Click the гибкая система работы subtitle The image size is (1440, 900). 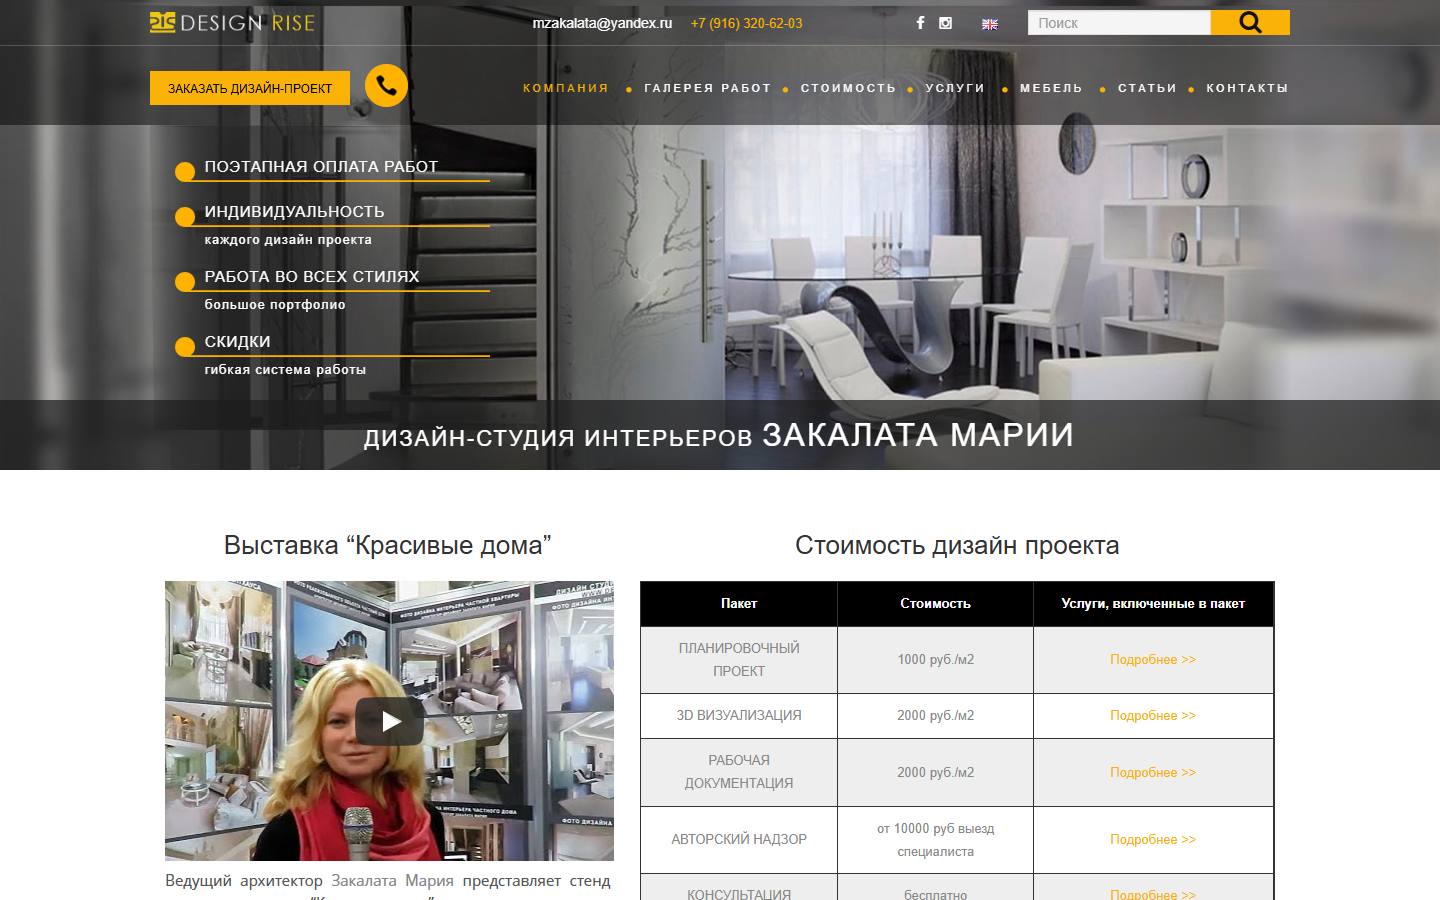coord(285,370)
